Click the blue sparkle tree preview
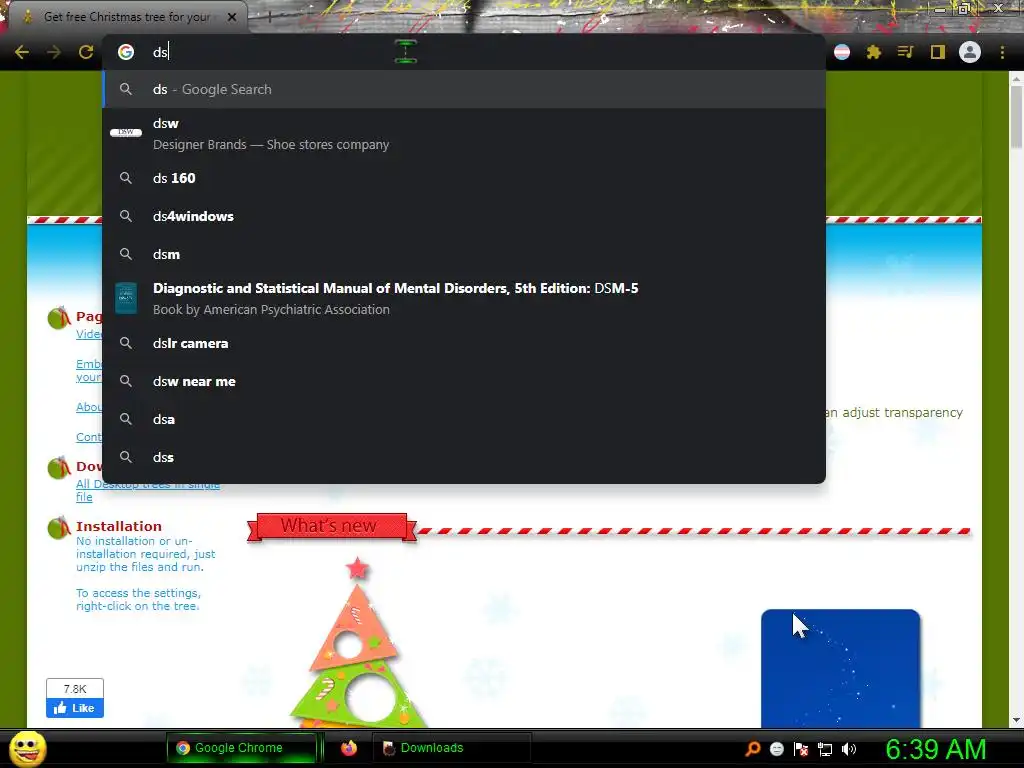 pyautogui.click(x=840, y=668)
